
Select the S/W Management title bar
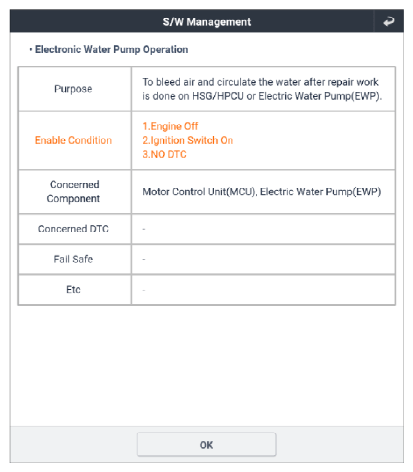pos(207,21)
